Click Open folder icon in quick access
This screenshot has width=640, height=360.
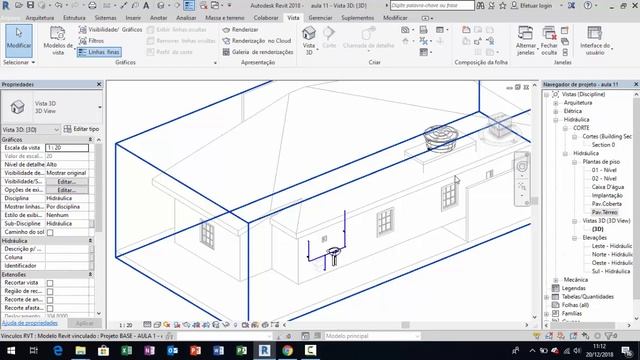(x=19, y=5)
